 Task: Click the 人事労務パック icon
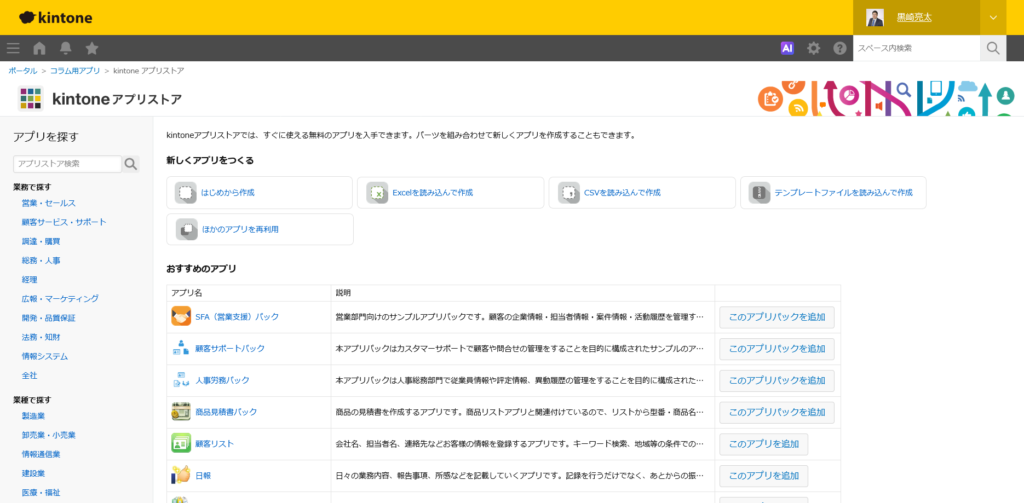[181, 380]
